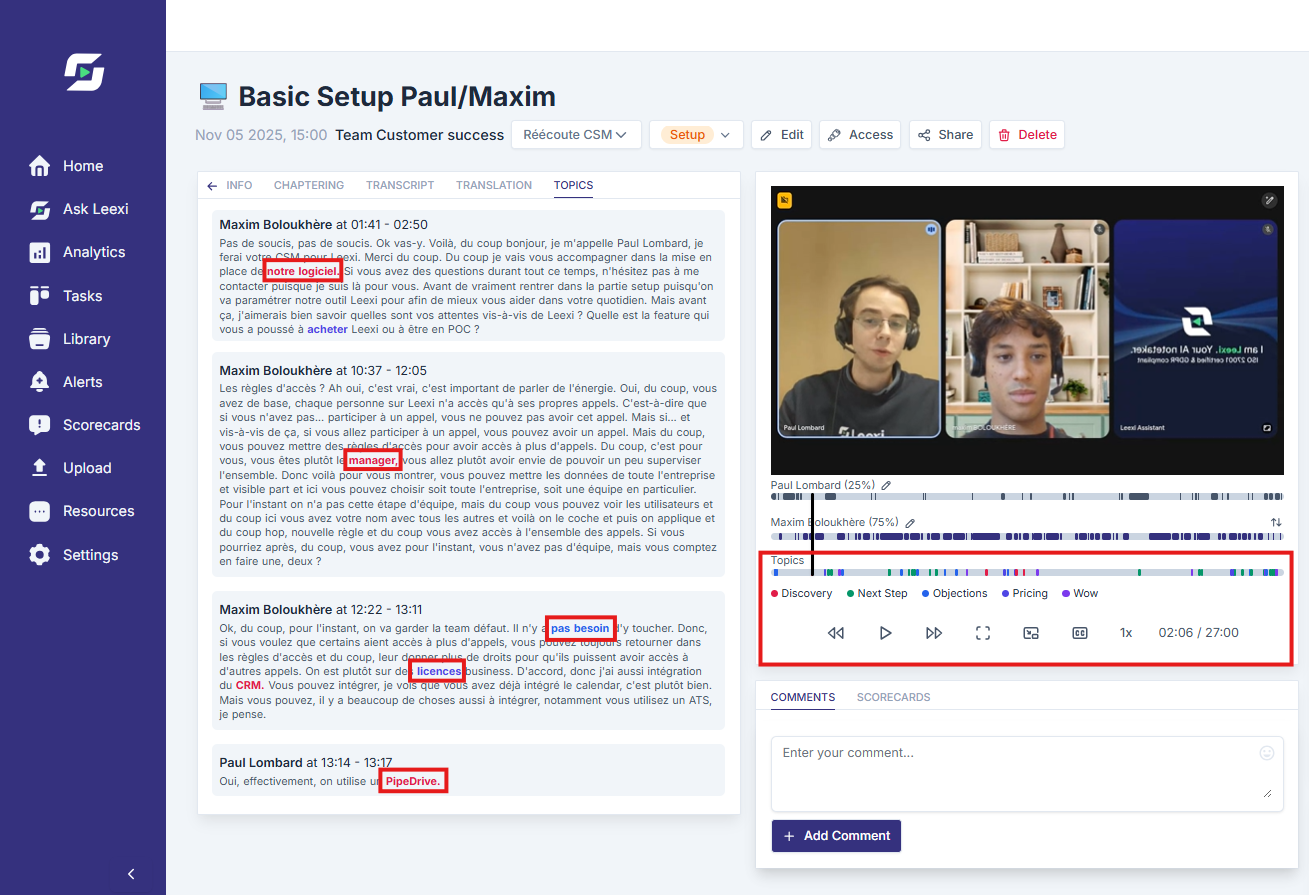The height and width of the screenshot is (895, 1309).
Task: Open Ask Leexi in the sidebar
Action: point(78,209)
